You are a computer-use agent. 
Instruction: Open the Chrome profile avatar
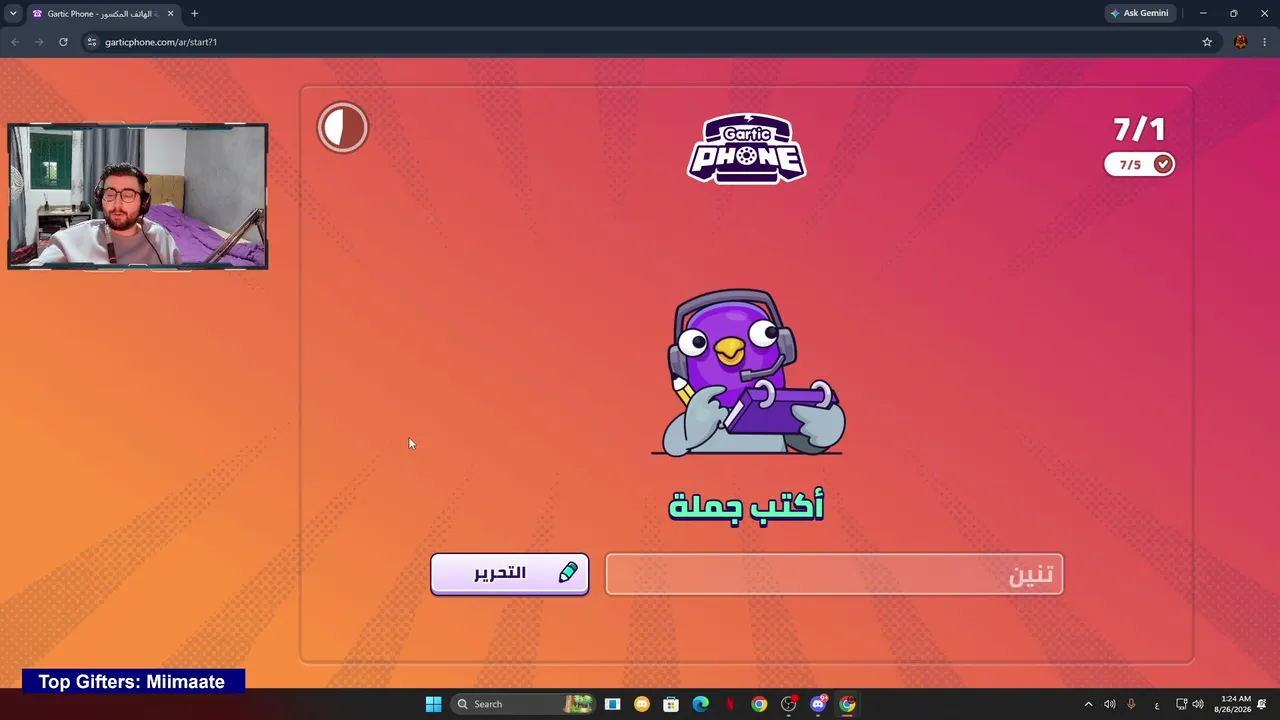click(1241, 42)
